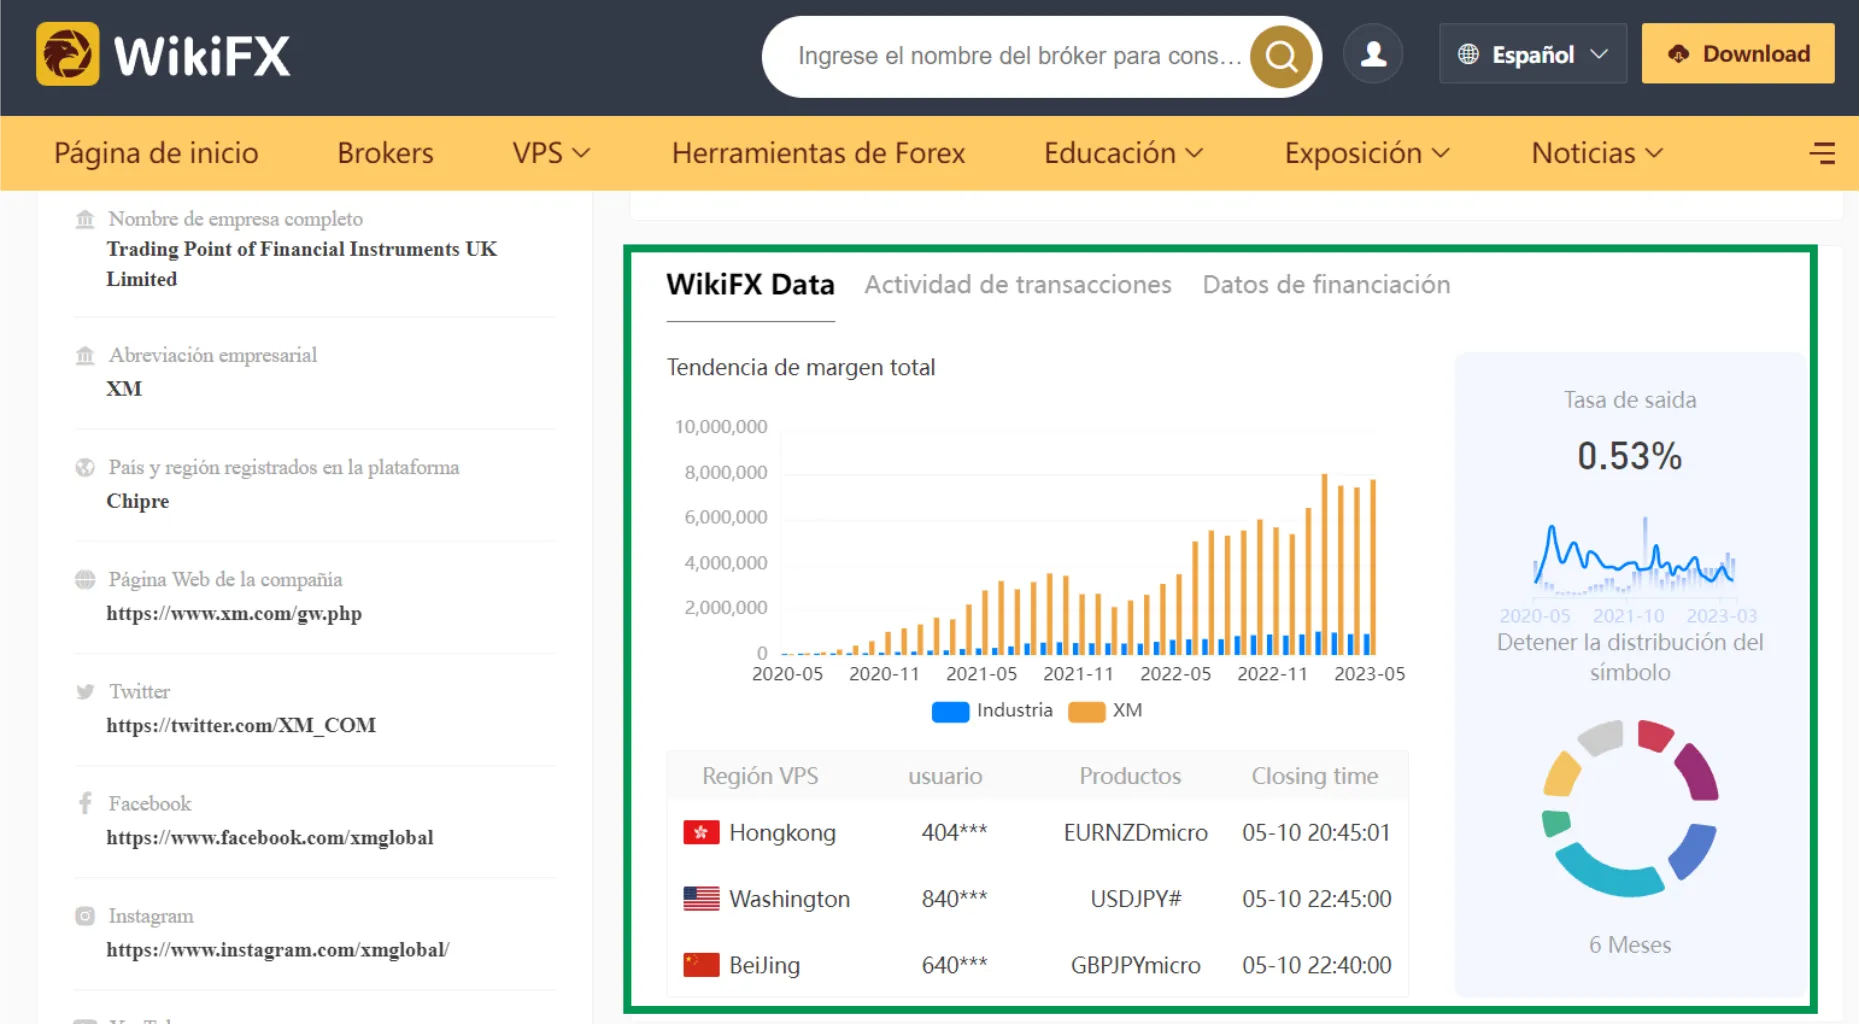Toggle the XM legend swatch
Viewport: 1860px width, 1024px height.
point(1087,711)
